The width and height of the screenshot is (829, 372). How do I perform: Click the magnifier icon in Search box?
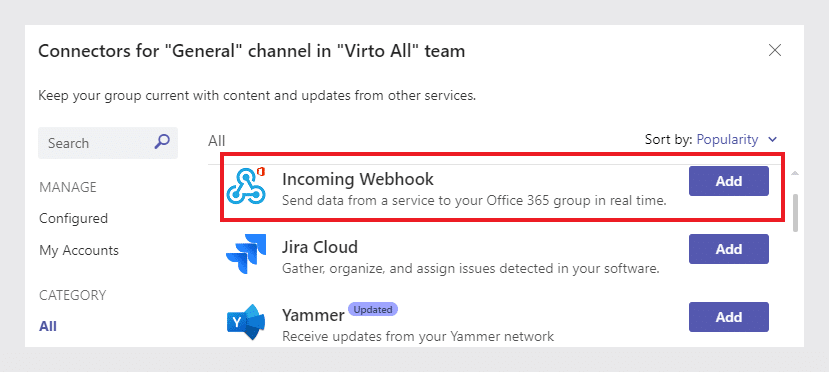click(162, 142)
